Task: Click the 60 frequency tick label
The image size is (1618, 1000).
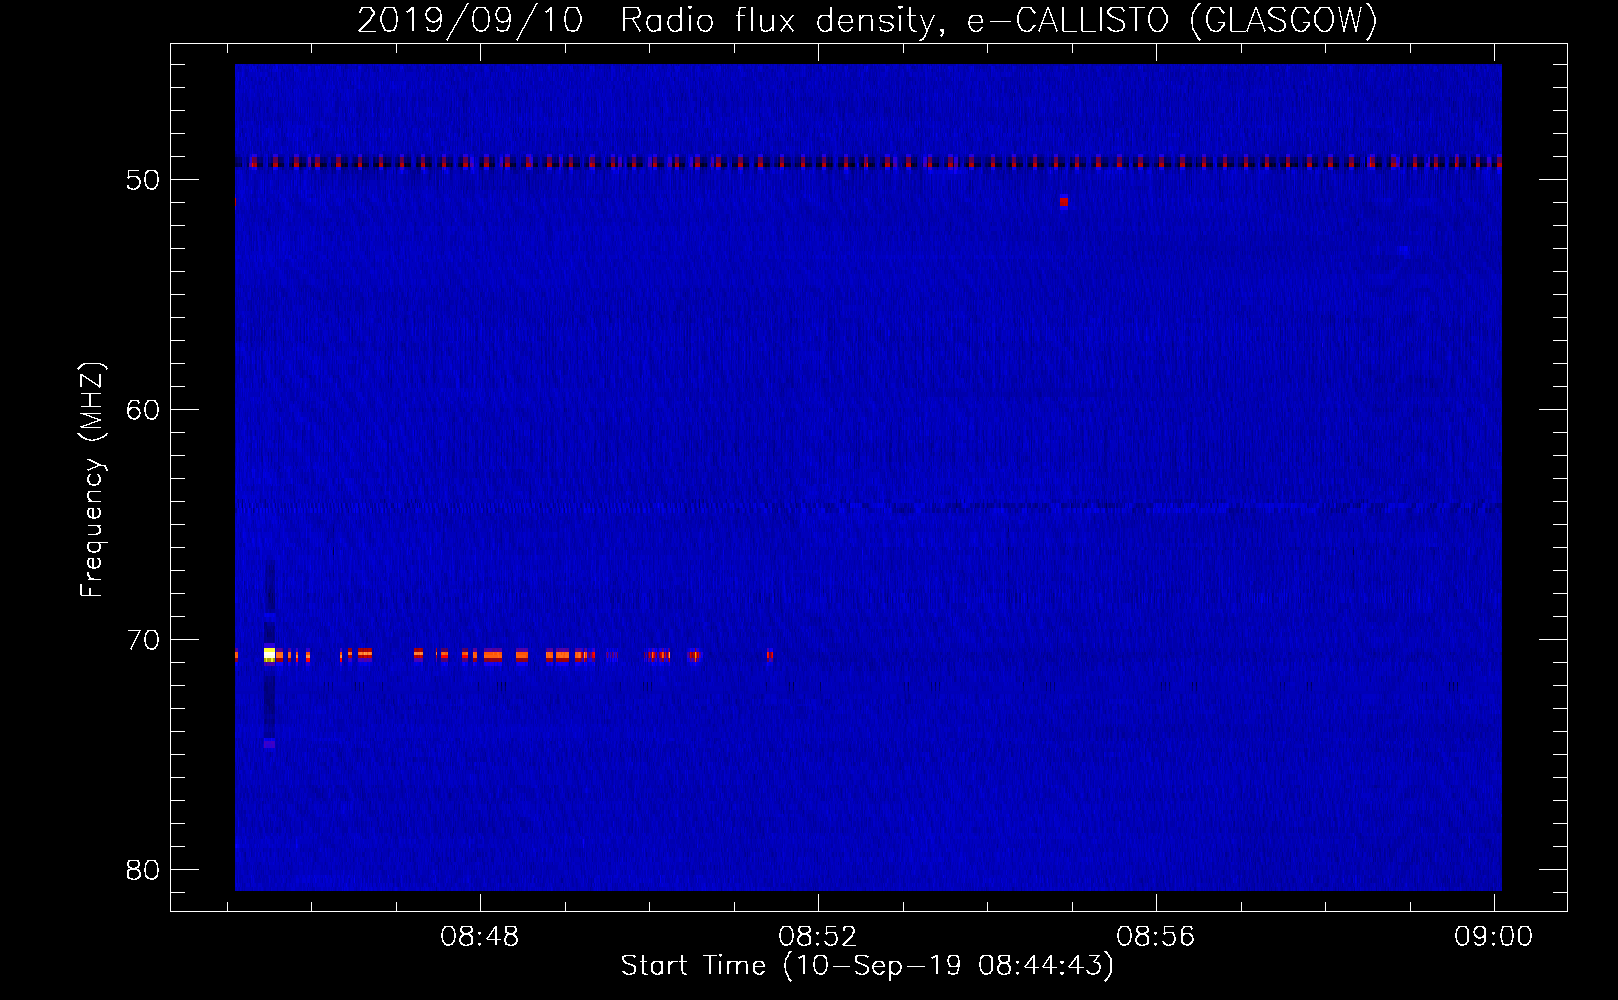Action: 143,410
